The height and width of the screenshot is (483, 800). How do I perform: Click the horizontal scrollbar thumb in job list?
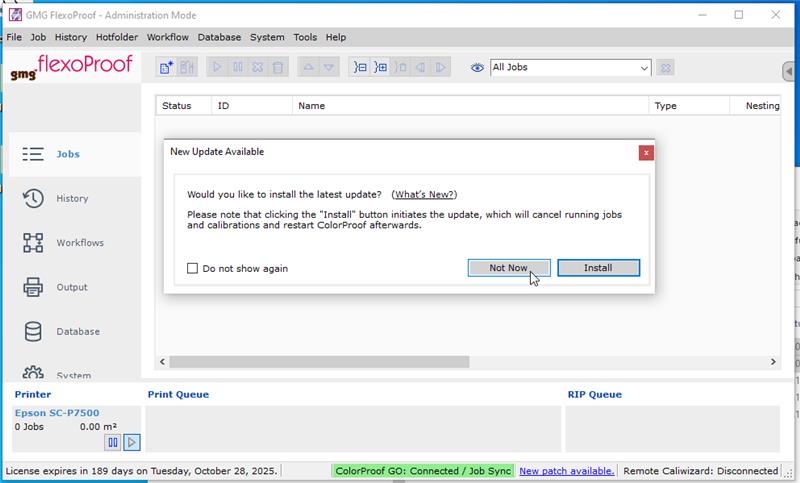click(x=319, y=362)
